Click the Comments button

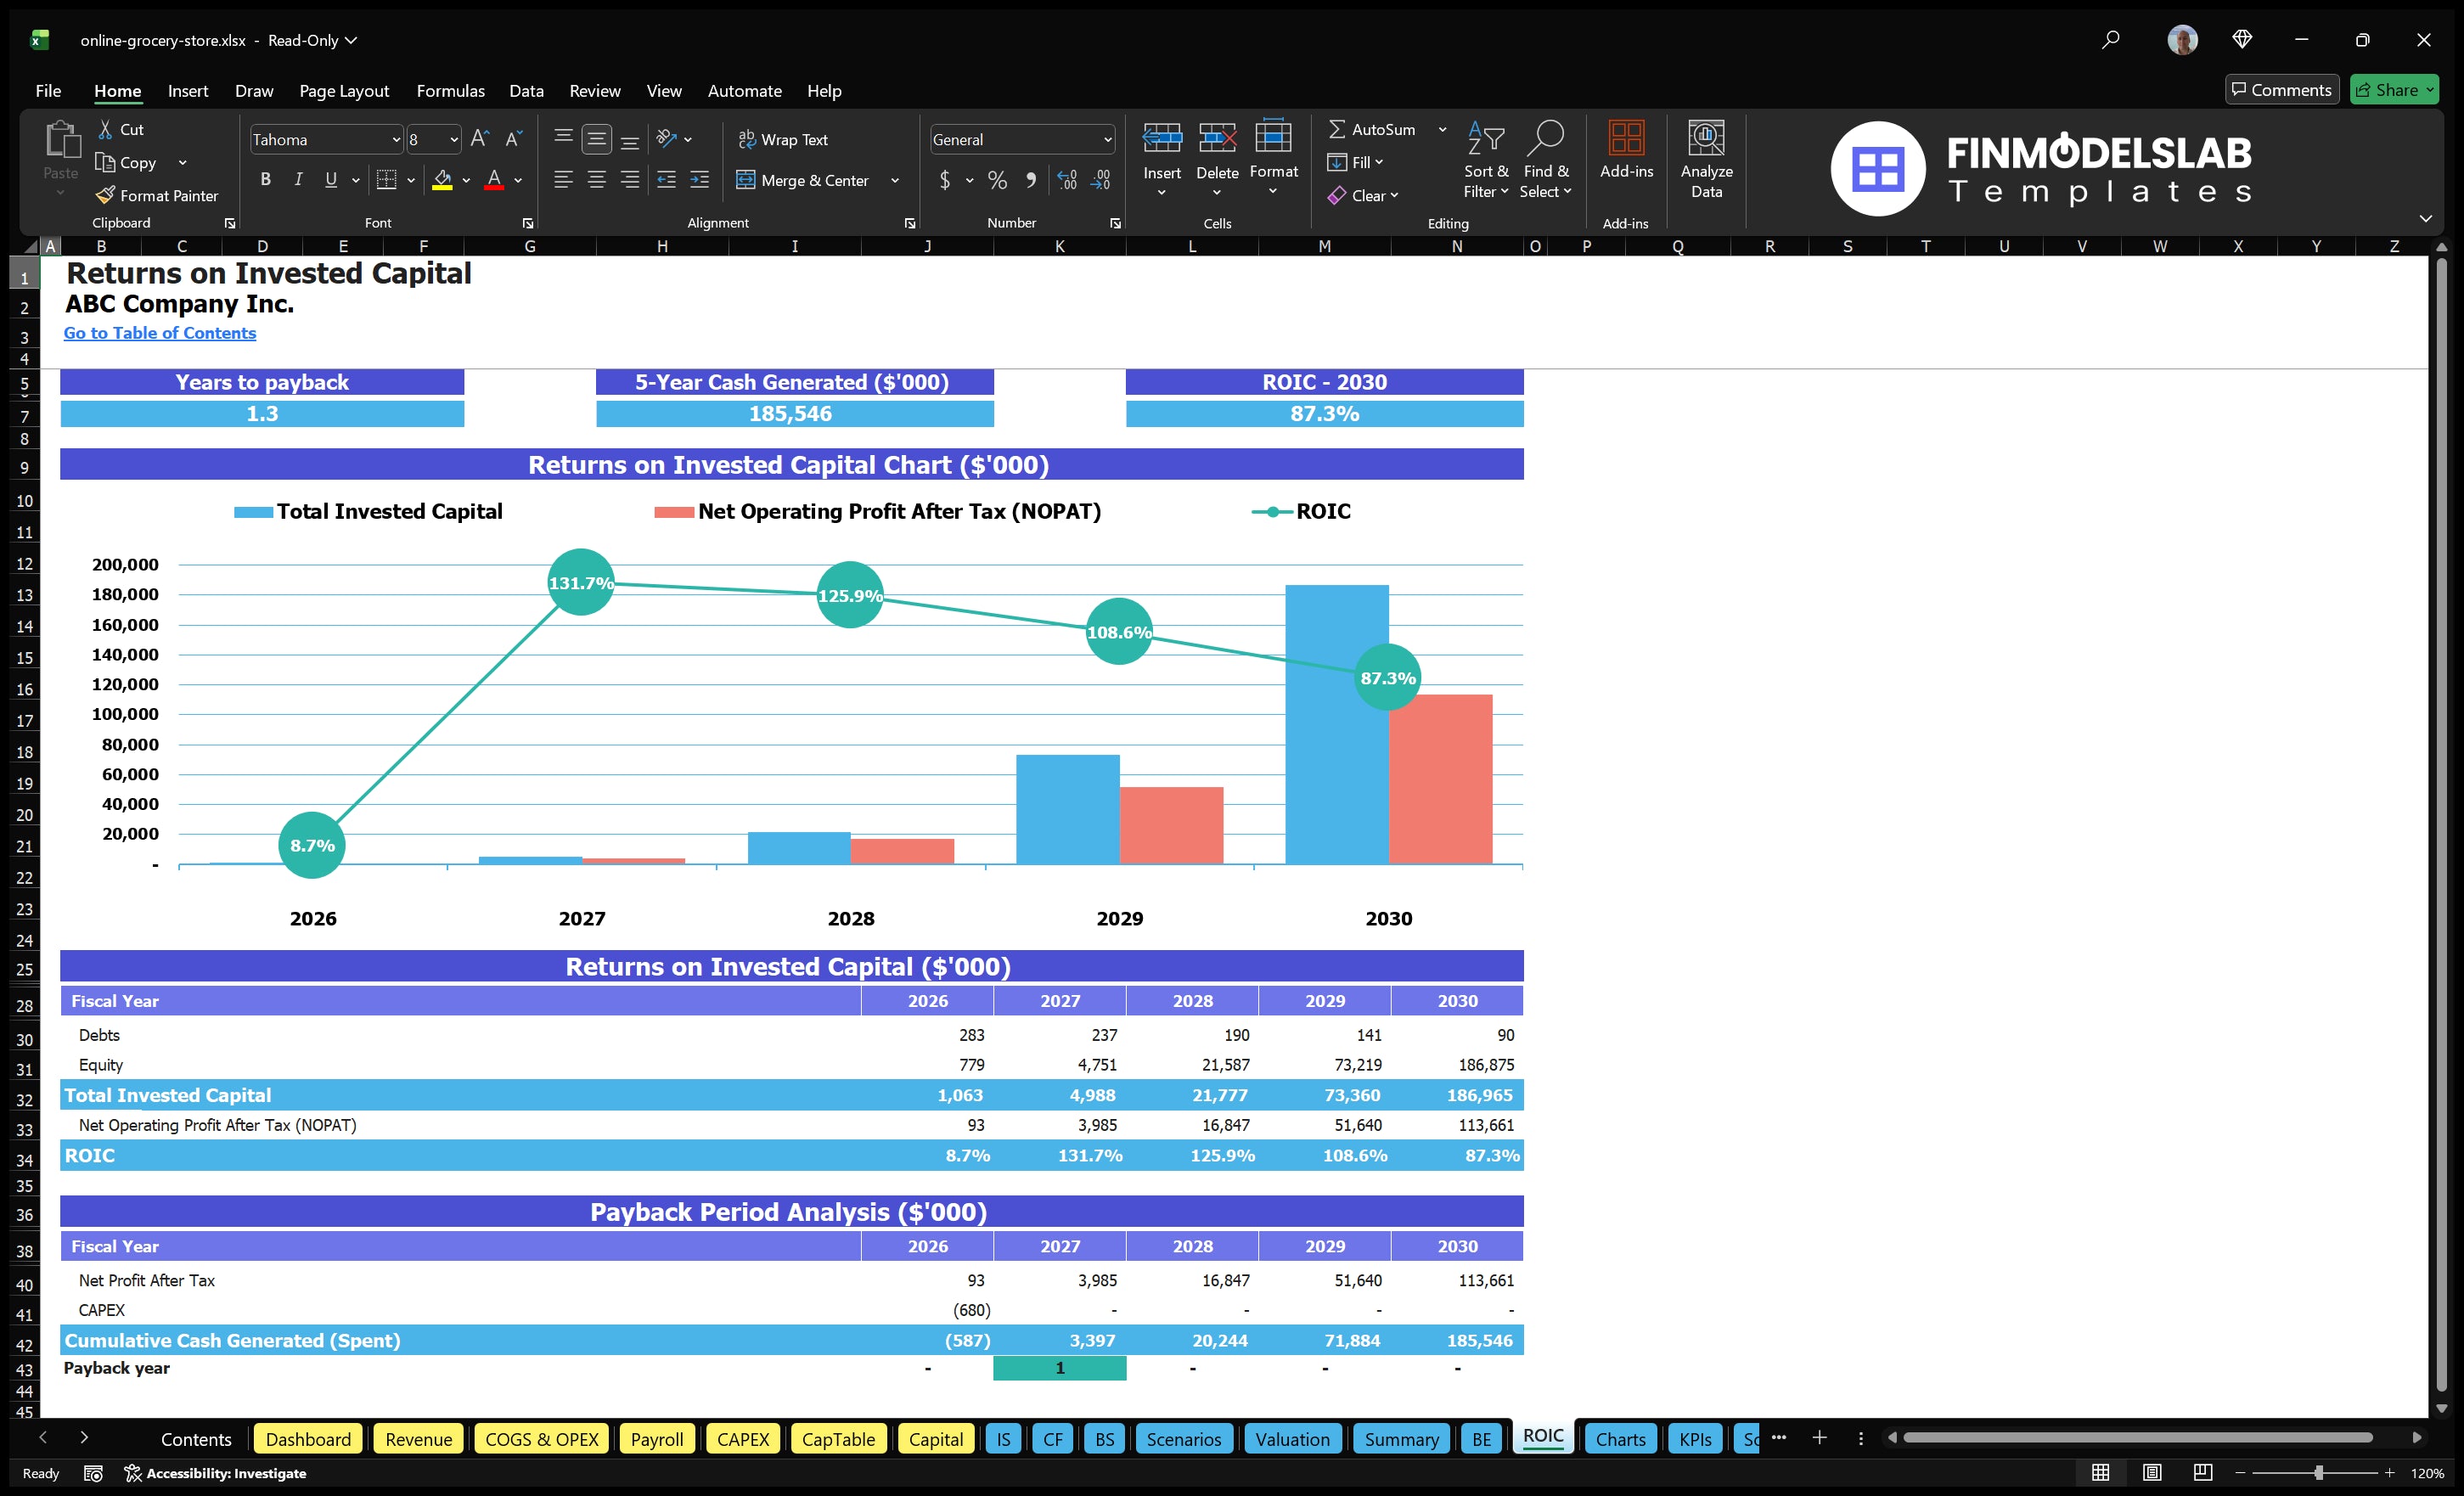tap(2282, 89)
